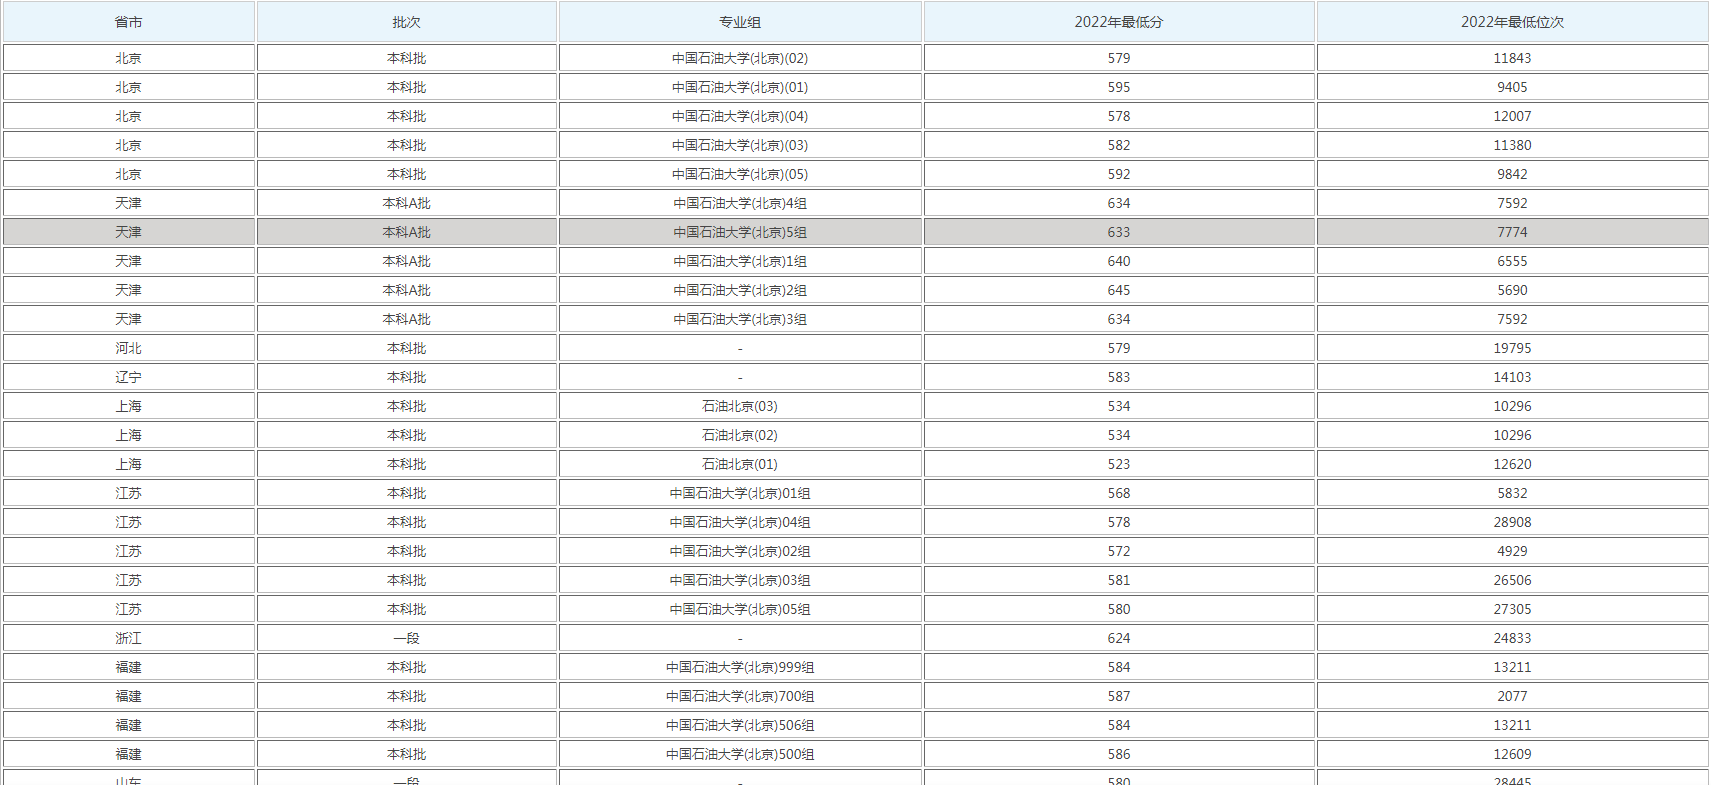Click the 专业组 column header
Viewport: 1711px width, 785px height.
point(740,22)
